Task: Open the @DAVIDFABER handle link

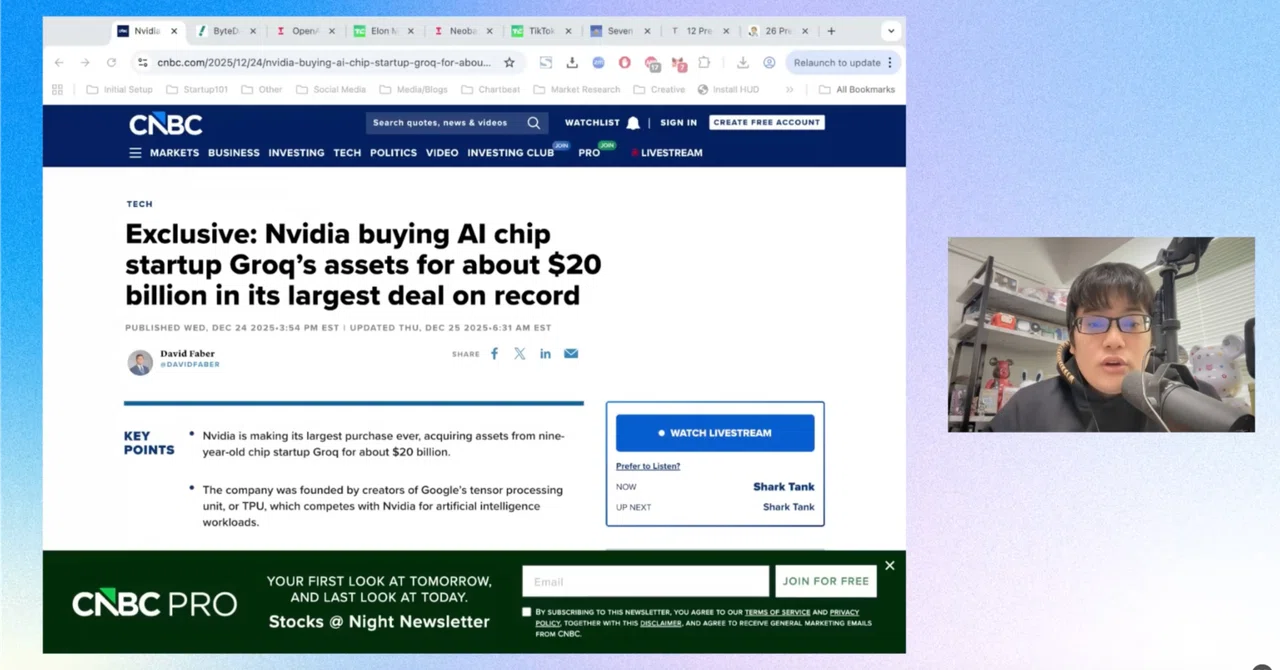Action: 190,365
